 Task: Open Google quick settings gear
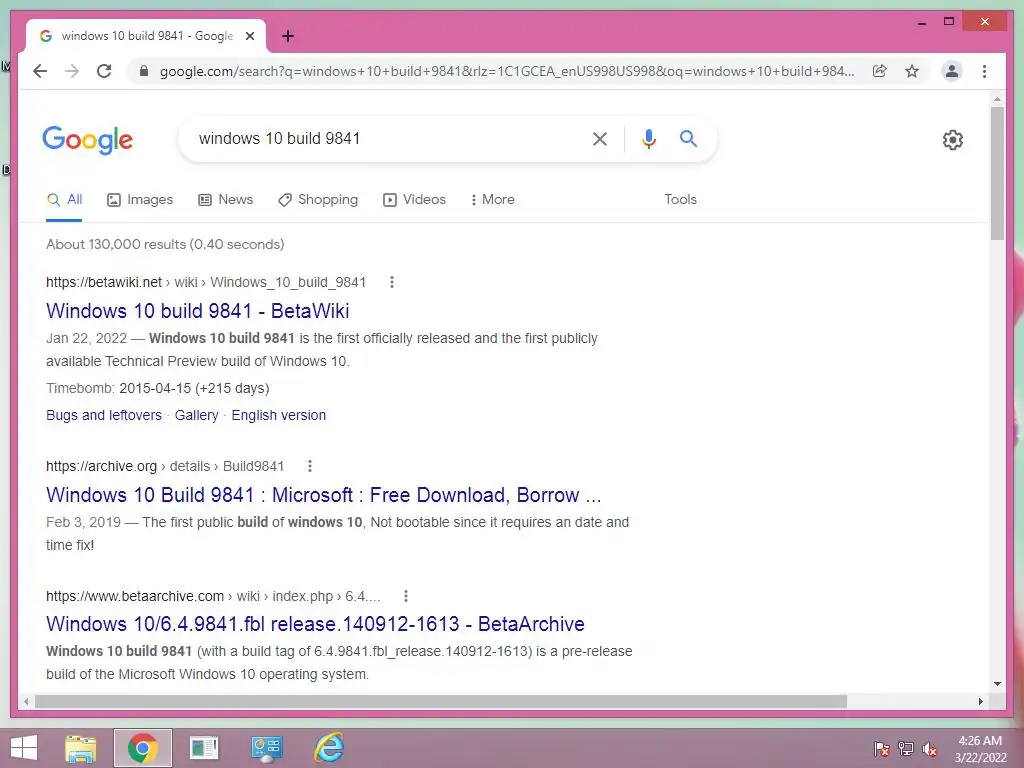pos(953,140)
